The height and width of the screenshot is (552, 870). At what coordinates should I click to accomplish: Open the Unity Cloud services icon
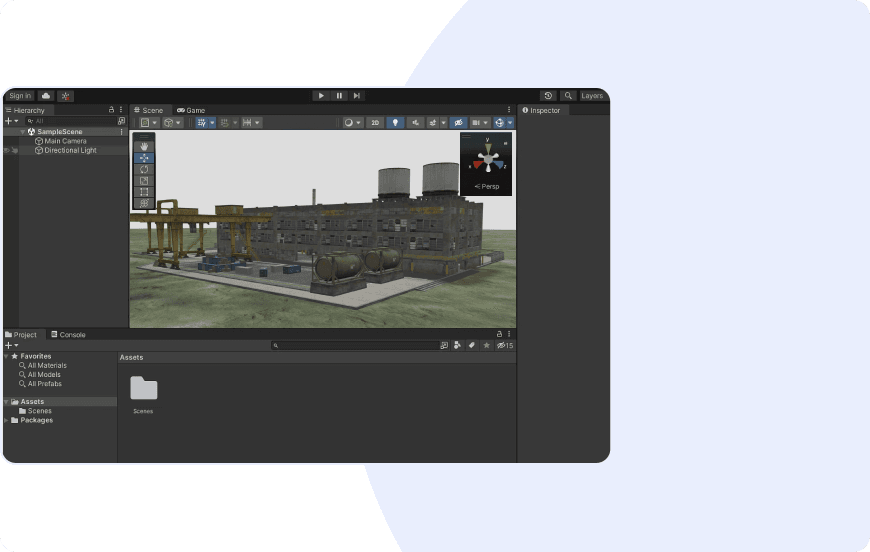(x=46, y=96)
